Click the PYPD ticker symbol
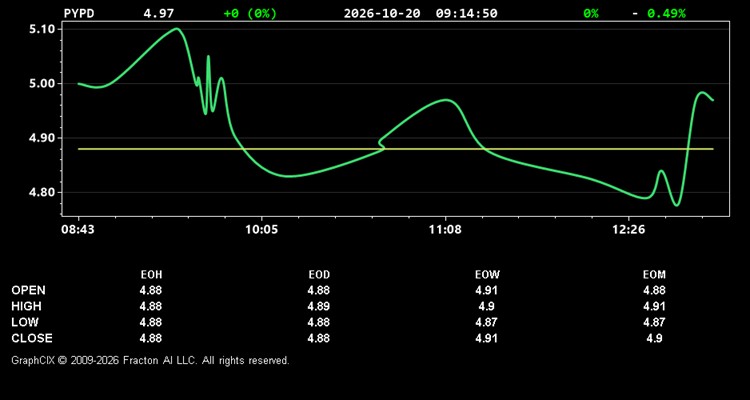 click(79, 13)
